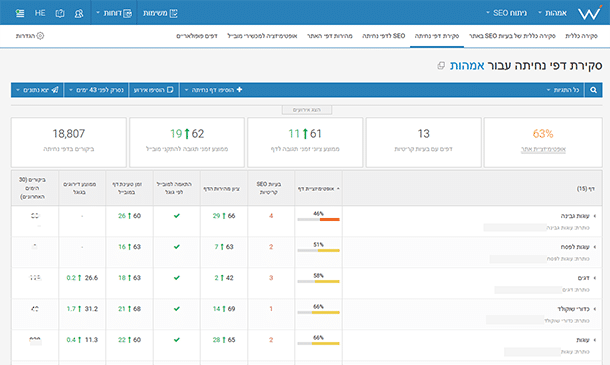Open the יצא נתונים export dropdown
This screenshot has width=610, height=365.
click(x=37, y=90)
